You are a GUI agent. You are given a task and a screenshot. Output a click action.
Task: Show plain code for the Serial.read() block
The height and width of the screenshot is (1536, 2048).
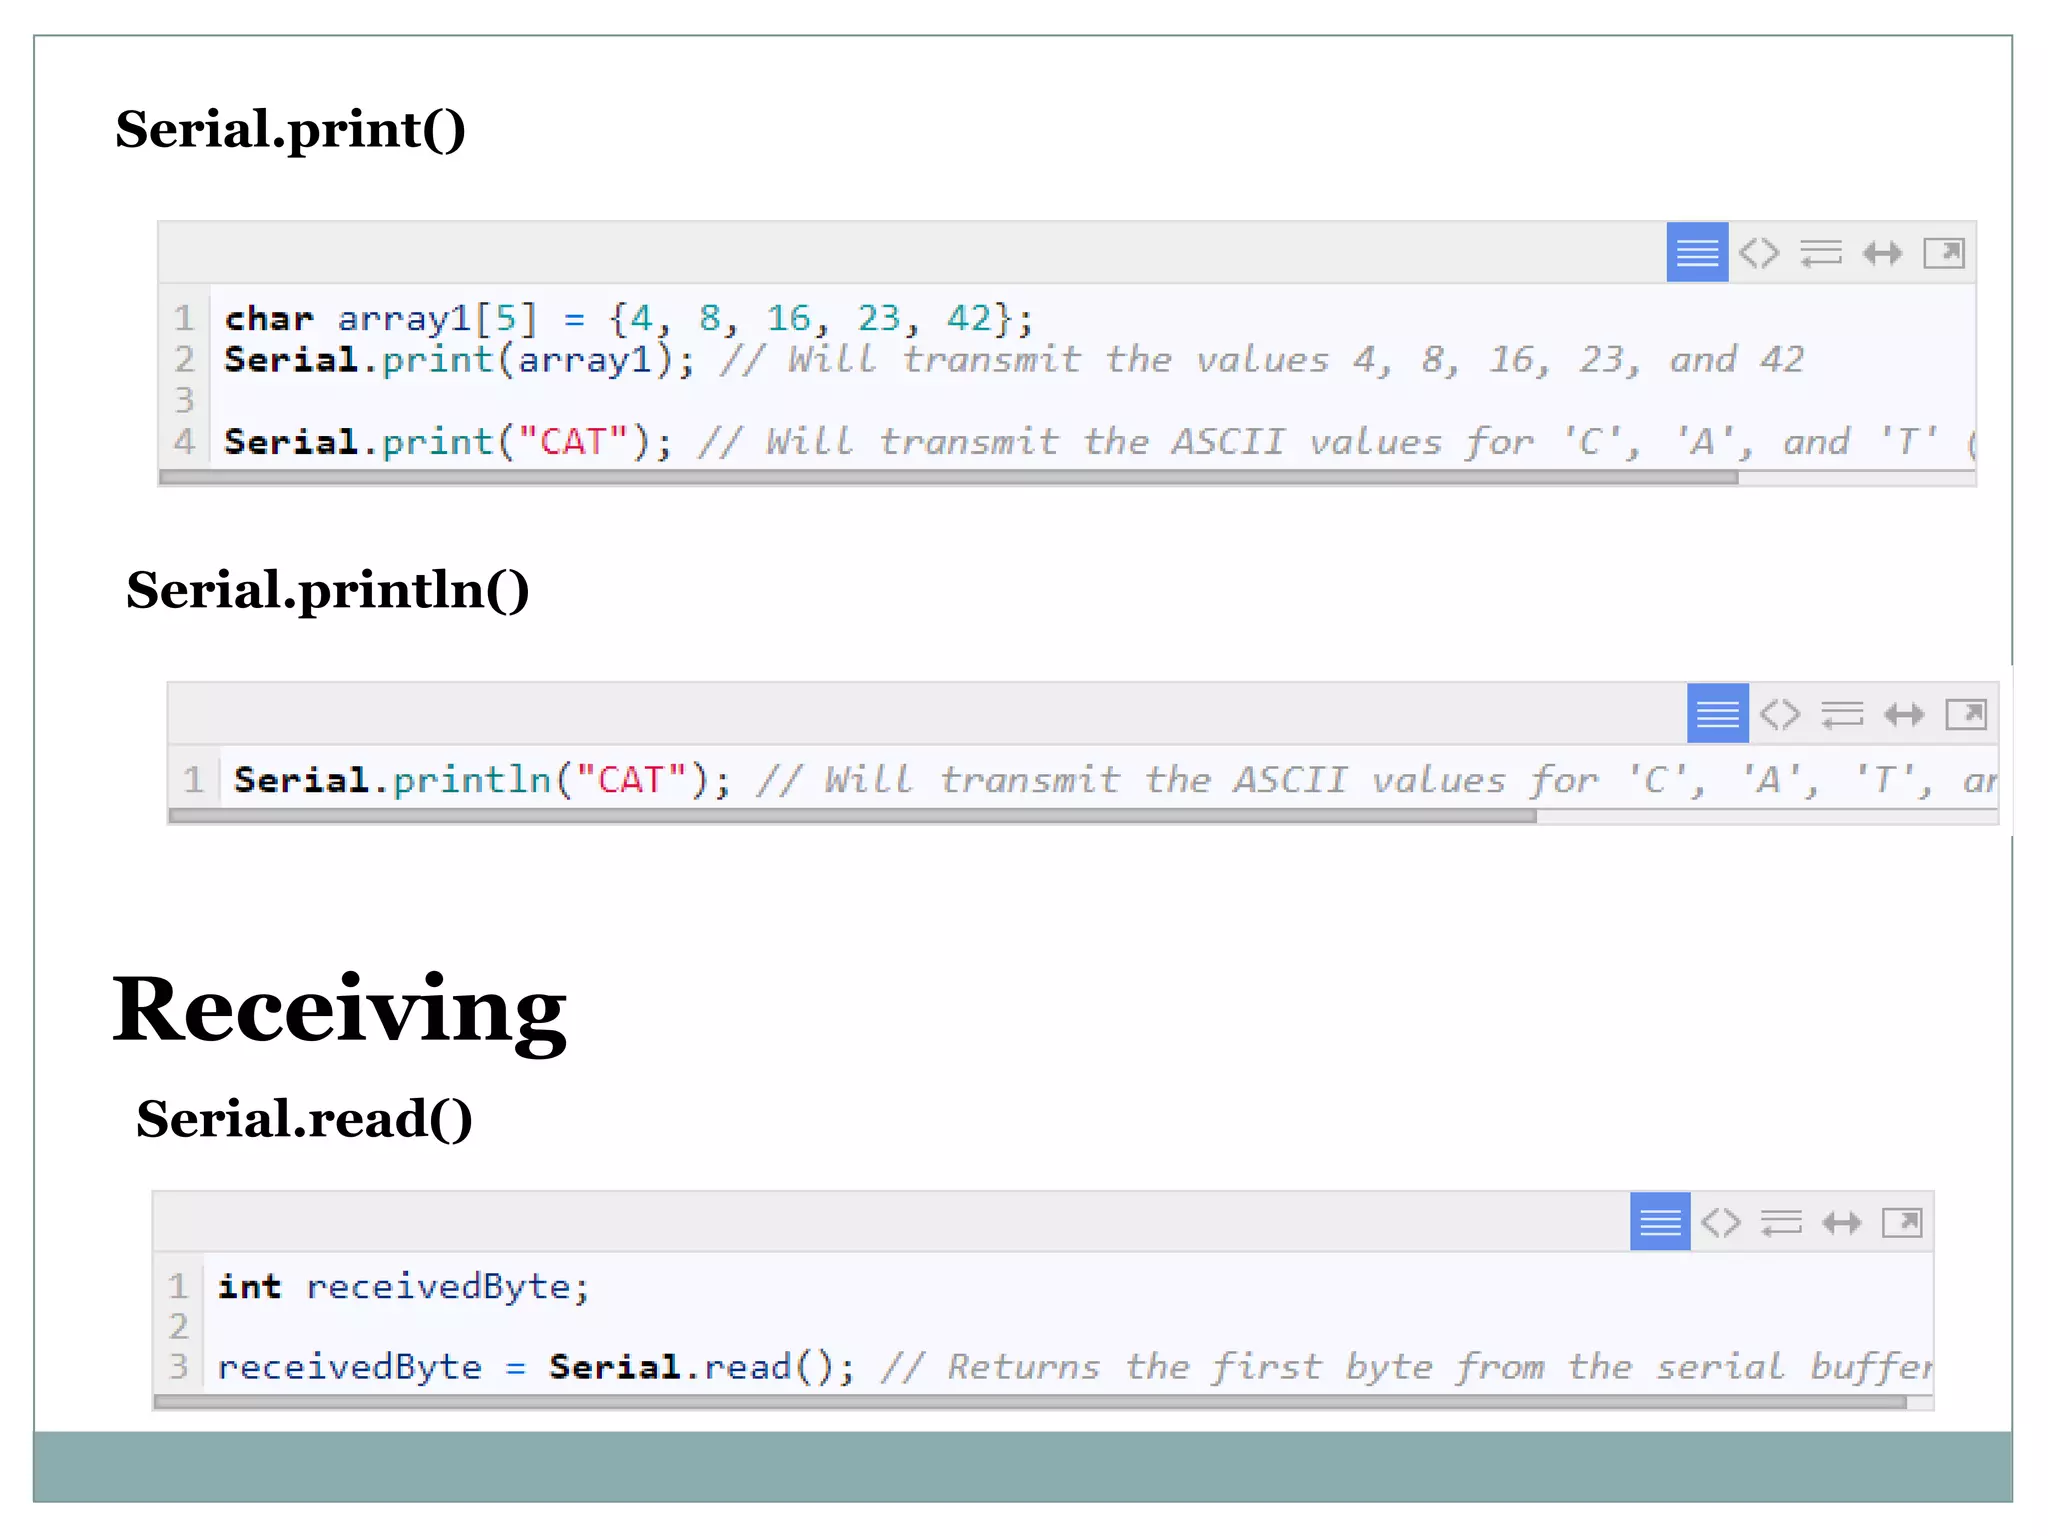pos(1721,1222)
